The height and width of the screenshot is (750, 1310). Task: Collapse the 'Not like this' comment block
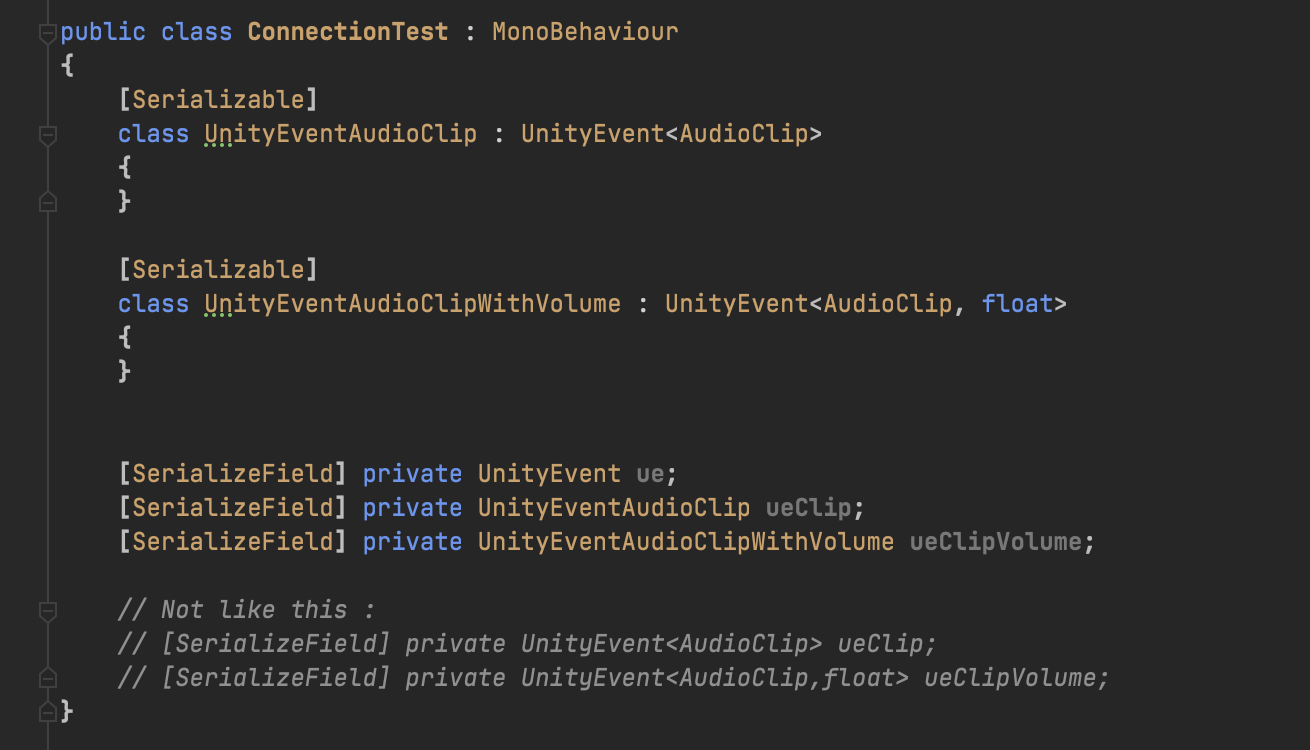[x=47, y=610]
